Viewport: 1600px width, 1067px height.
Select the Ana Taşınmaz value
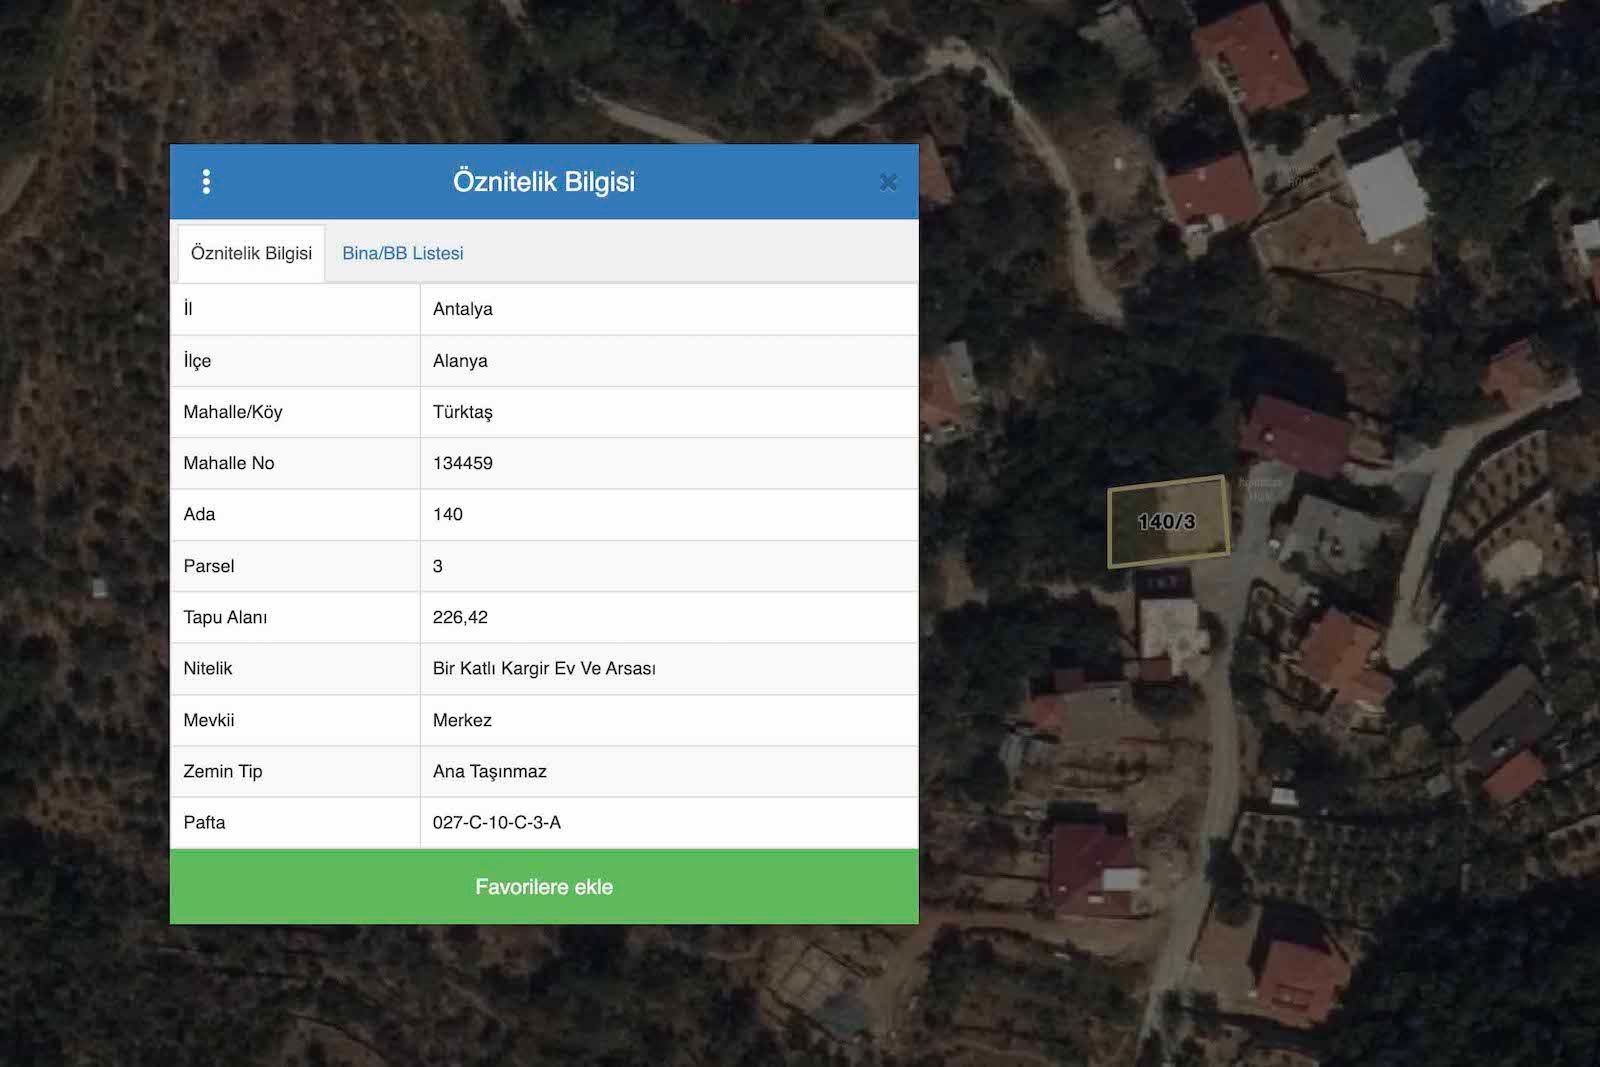tap(489, 771)
